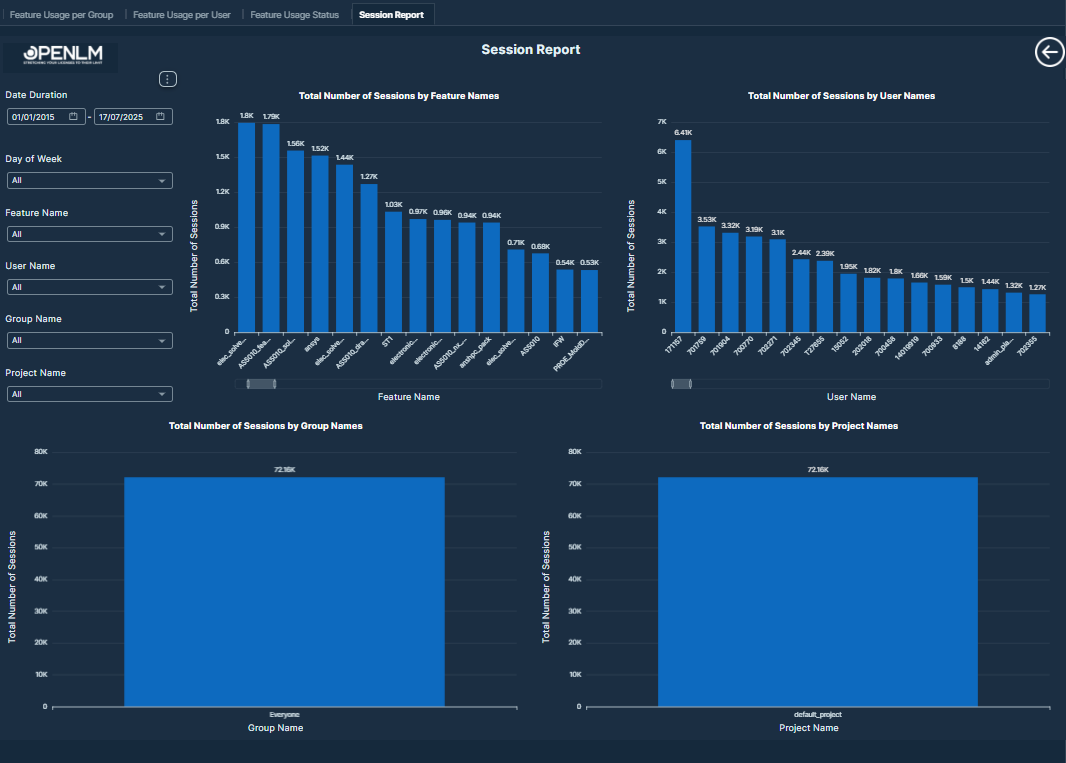This screenshot has height=763, width=1066.
Task: Open the Group Name filter dropdown
Action: [89, 341]
